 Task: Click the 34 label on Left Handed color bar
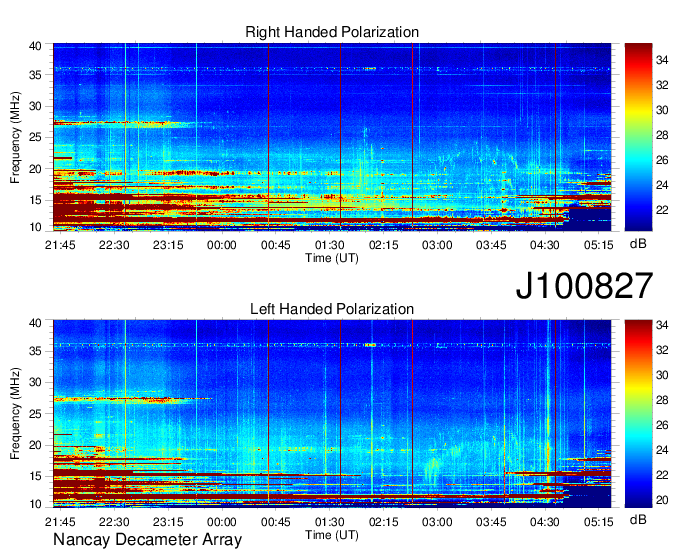(x=662, y=325)
